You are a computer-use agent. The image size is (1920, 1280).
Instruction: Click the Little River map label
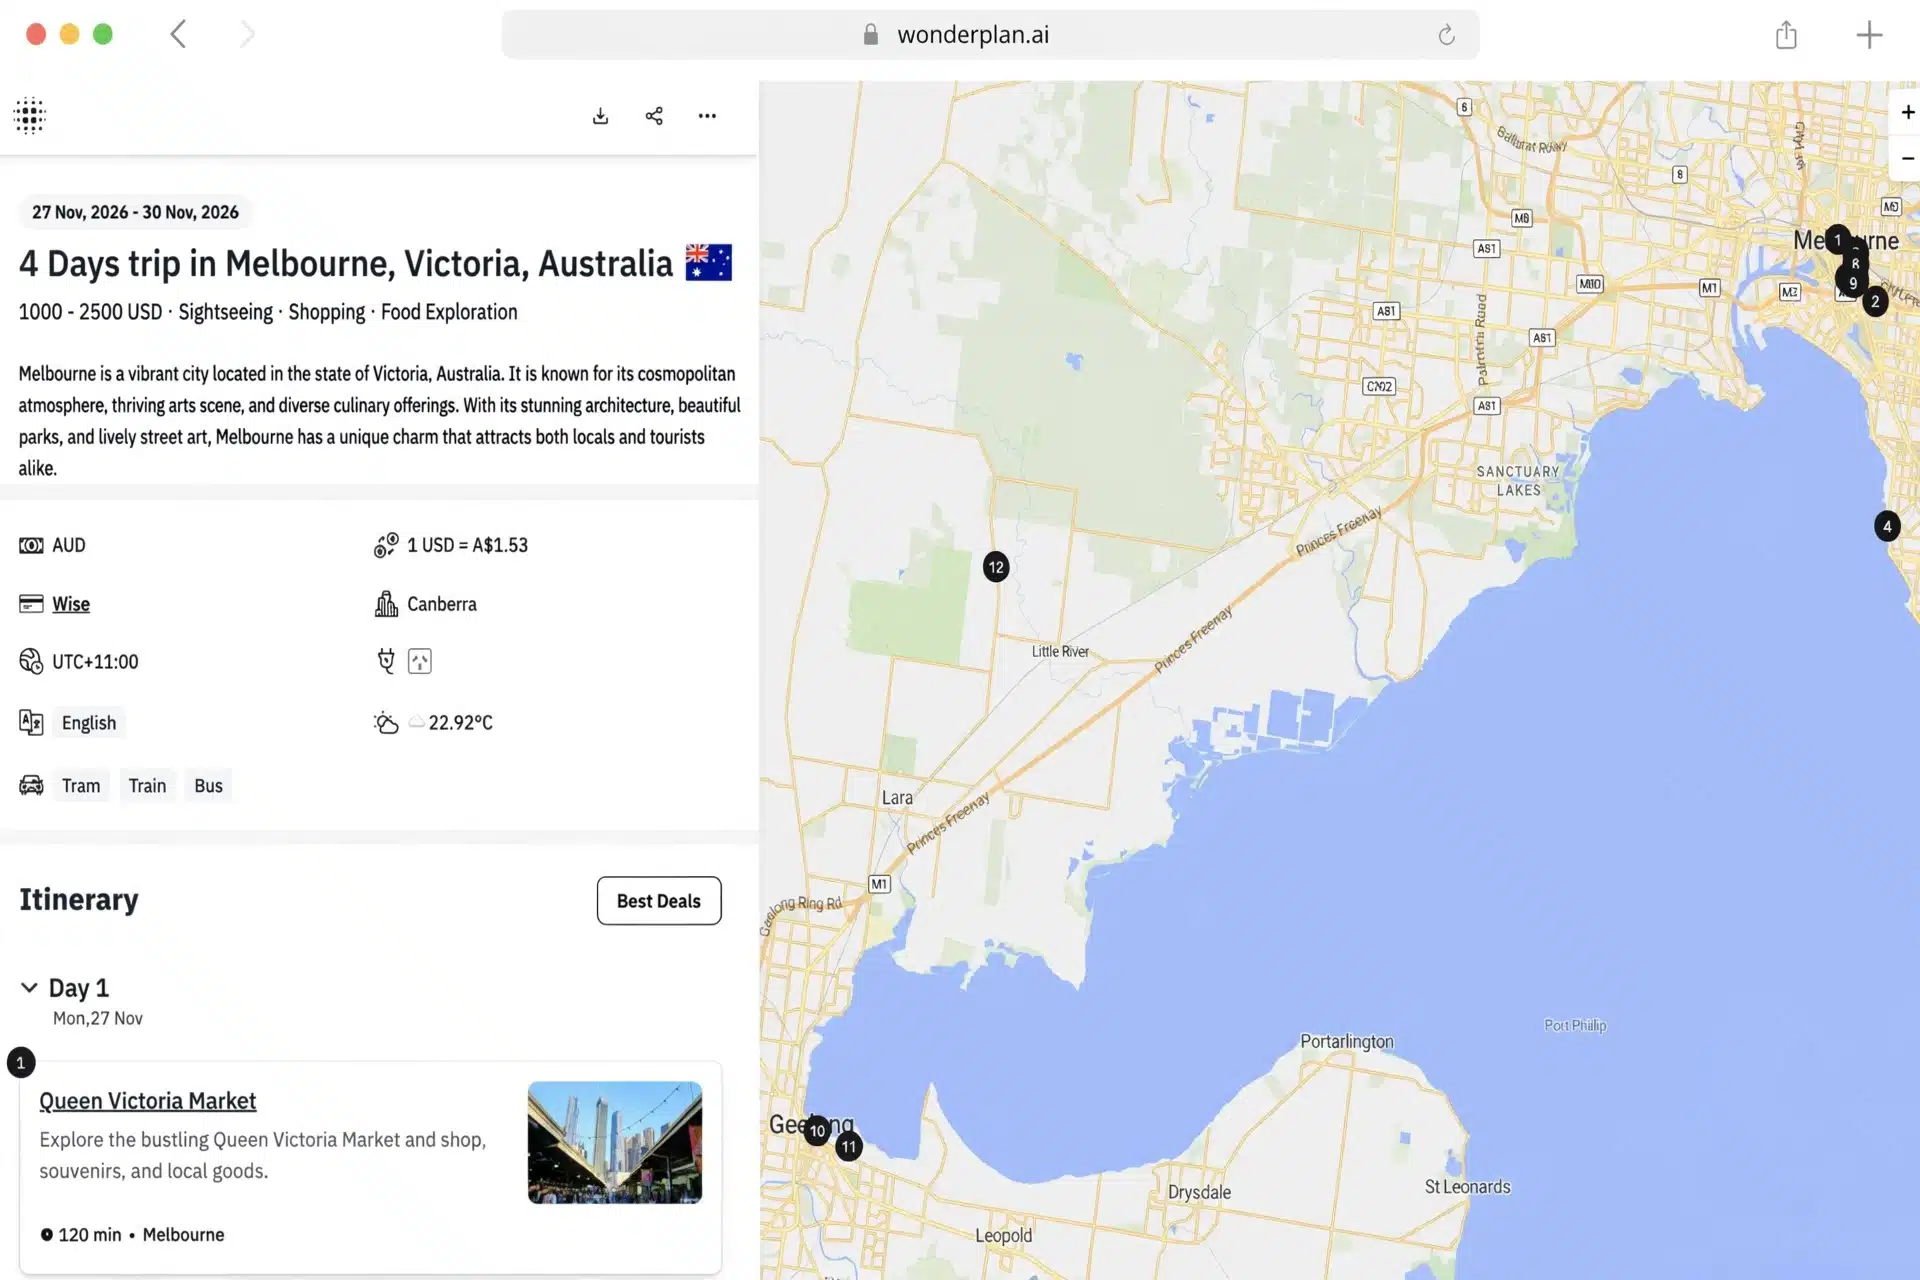point(1060,651)
